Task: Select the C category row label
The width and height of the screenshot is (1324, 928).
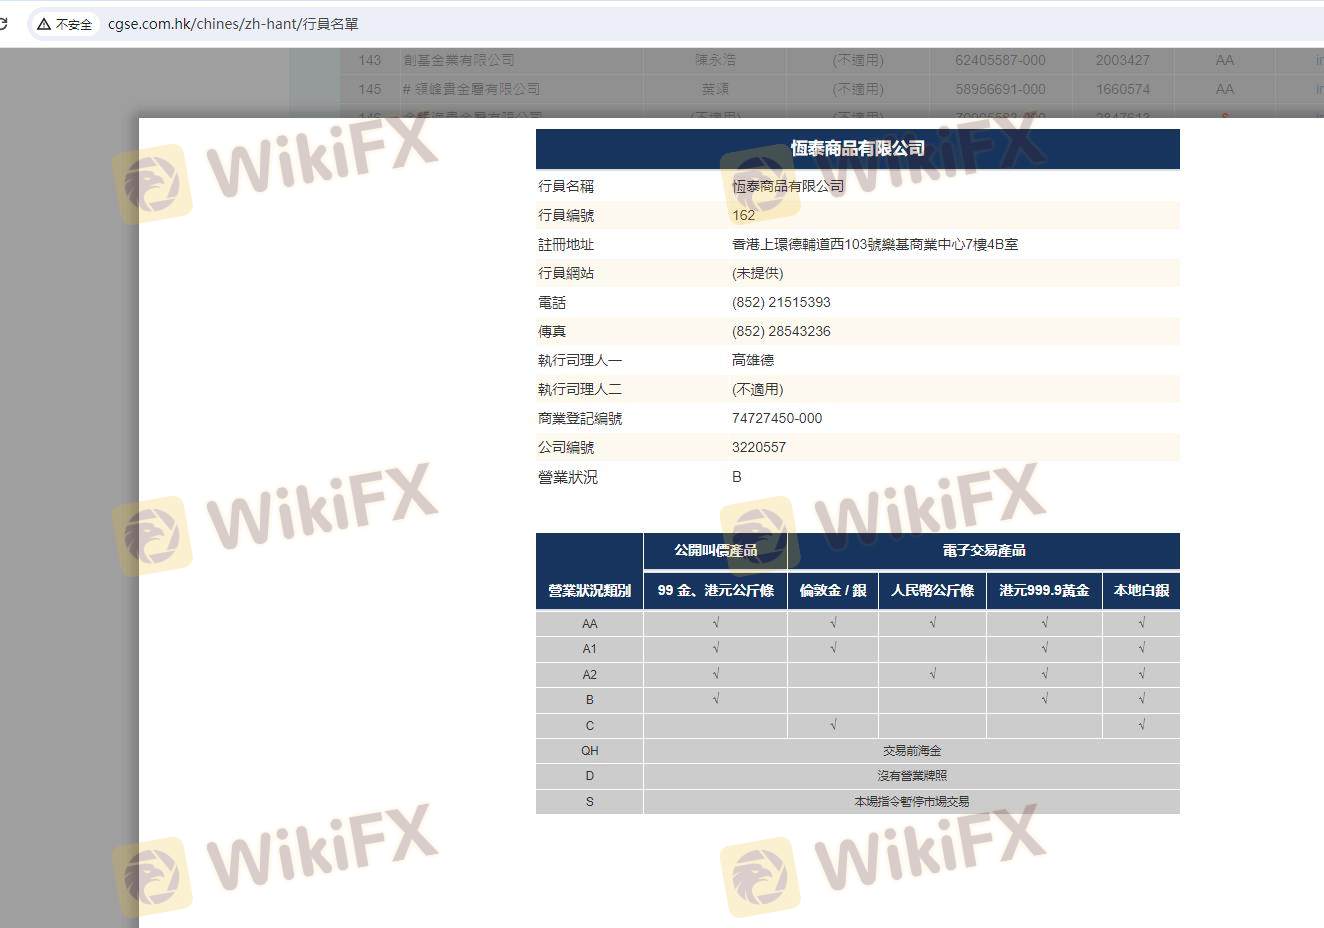Action: tap(590, 726)
